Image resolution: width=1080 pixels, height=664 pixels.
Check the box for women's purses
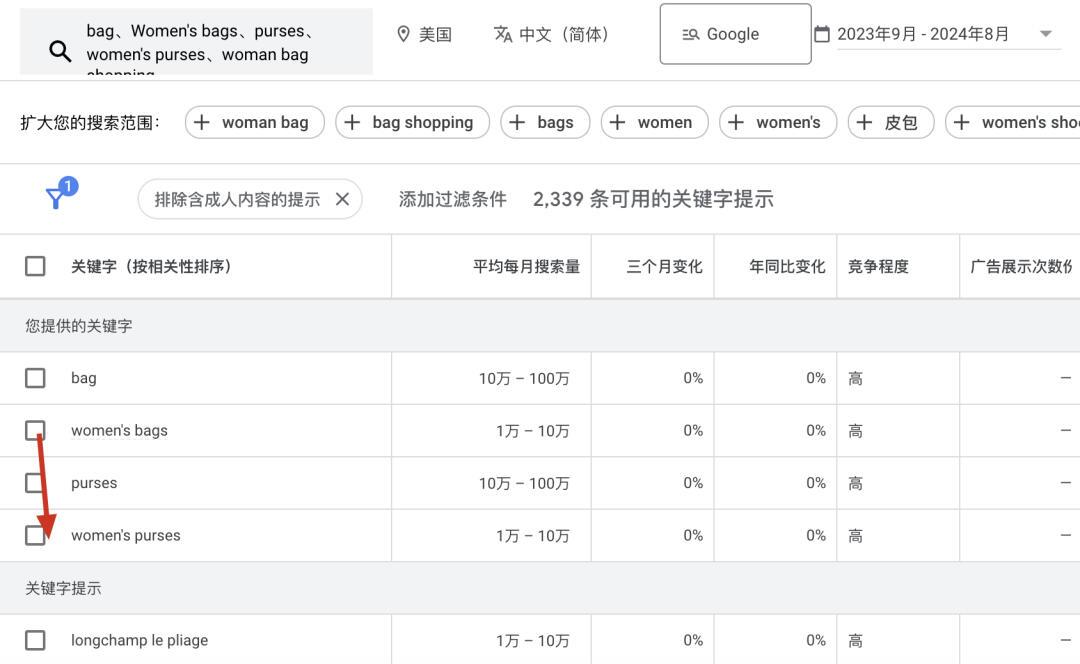point(35,535)
